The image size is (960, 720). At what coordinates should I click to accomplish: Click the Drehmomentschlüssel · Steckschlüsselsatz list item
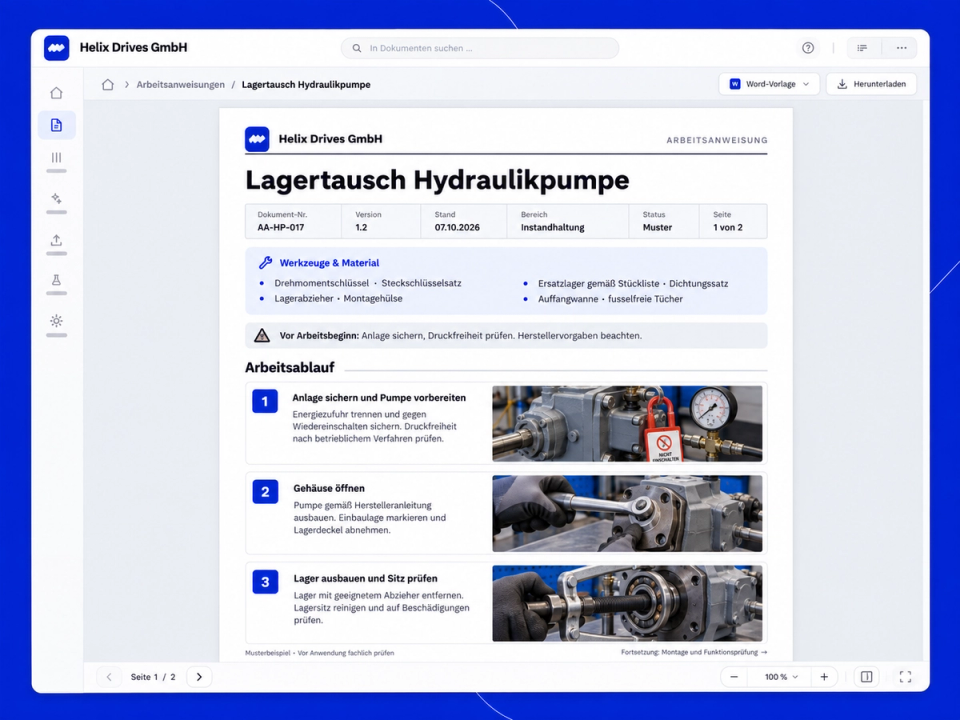[368, 283]
